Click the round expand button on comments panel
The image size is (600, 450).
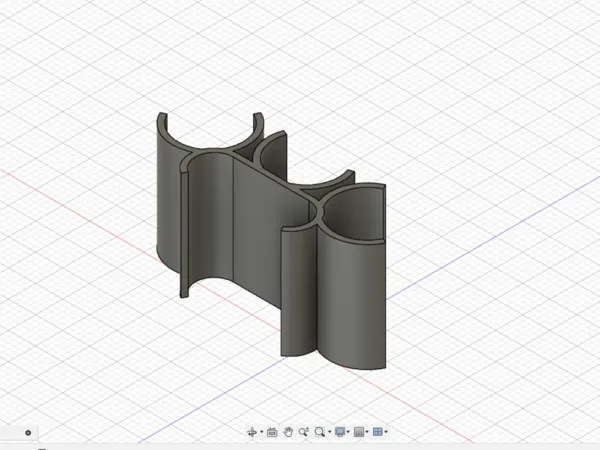coord(28,433)
